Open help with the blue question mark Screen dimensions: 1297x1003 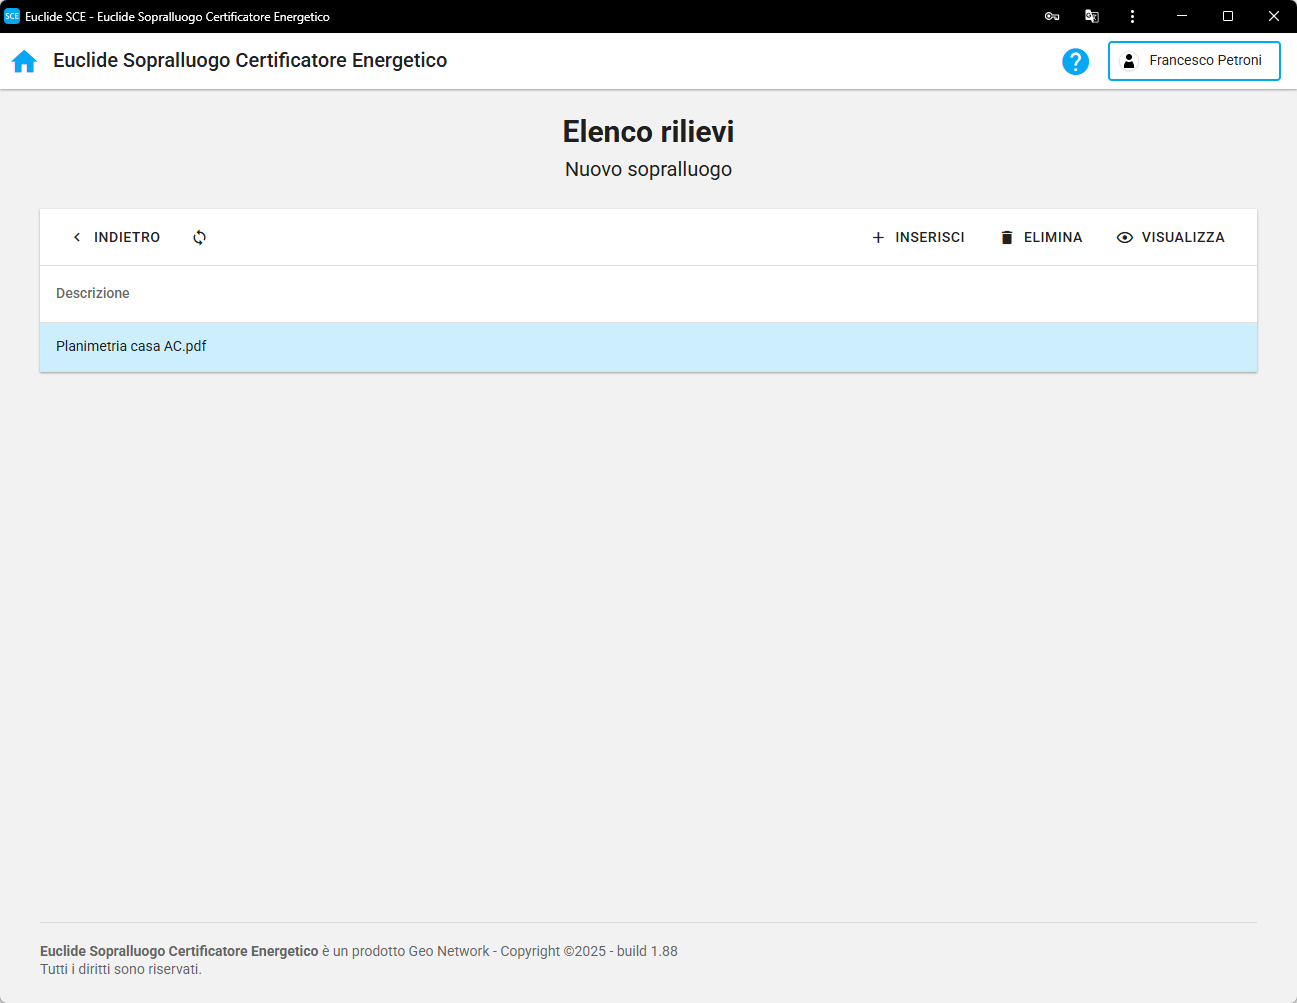[1075, 61]
